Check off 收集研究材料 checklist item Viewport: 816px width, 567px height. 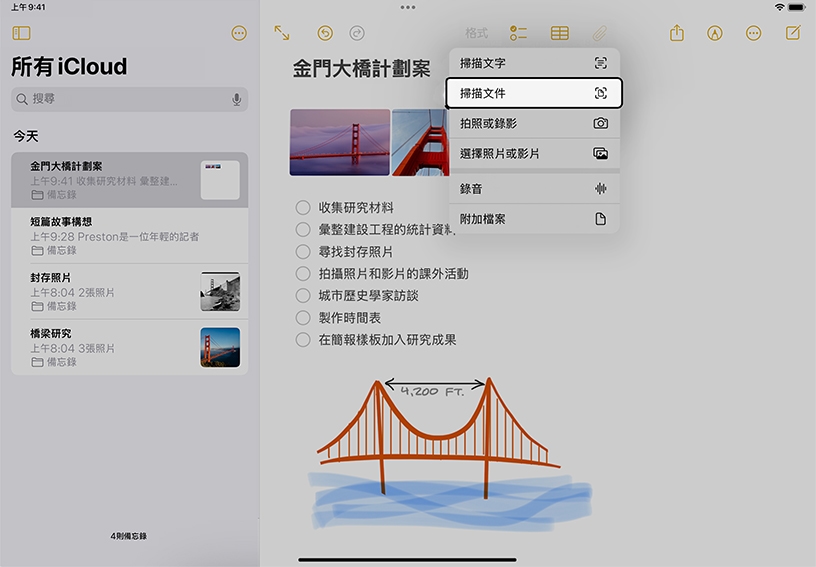pyautogui.click(x=303, y=208)
